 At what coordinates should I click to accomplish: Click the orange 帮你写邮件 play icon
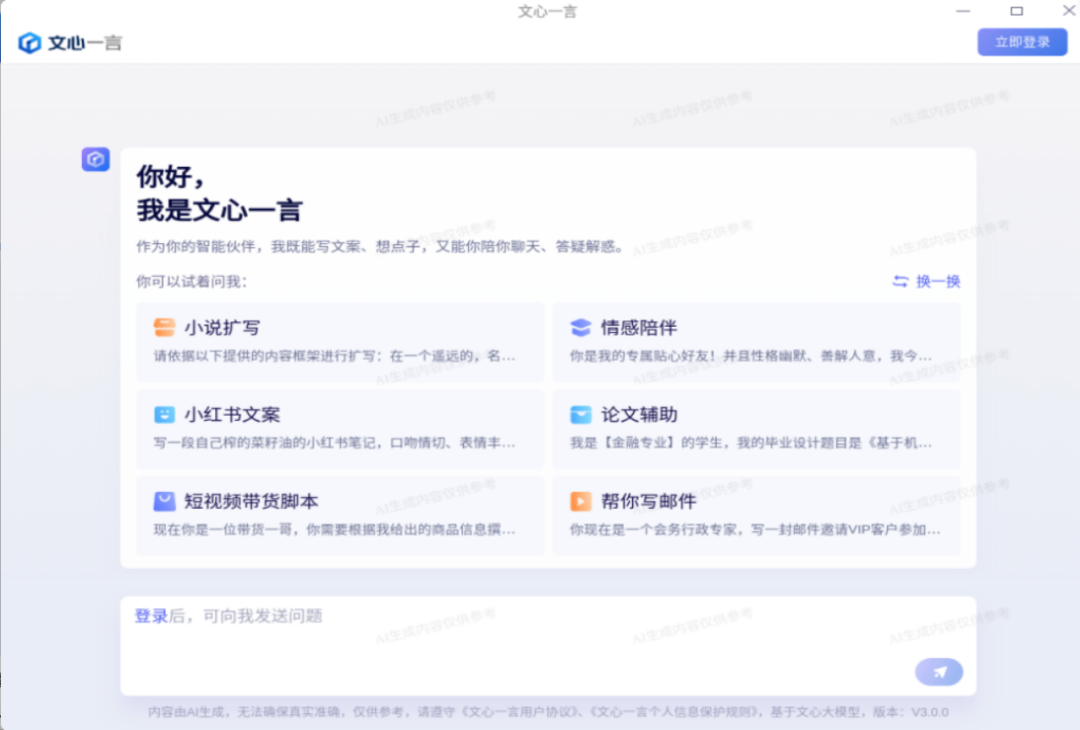click(x=581, y=501)
